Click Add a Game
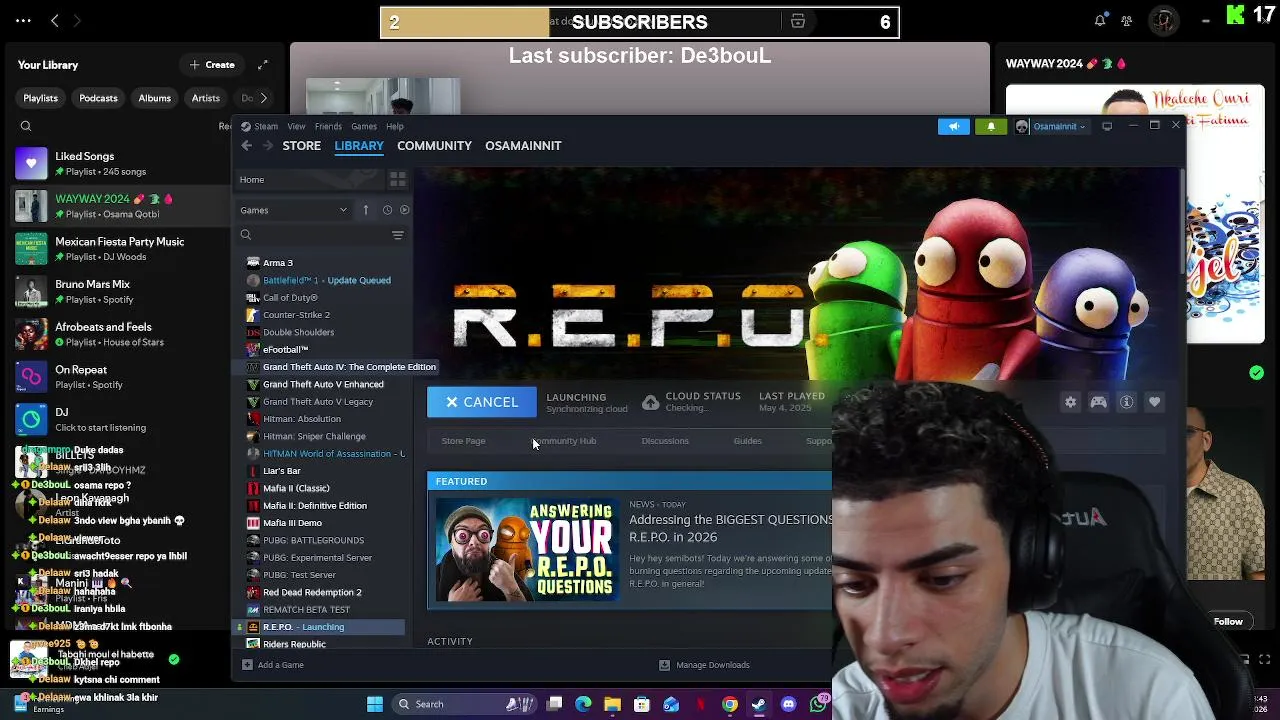1280x720 pixels. coord(273,665)
